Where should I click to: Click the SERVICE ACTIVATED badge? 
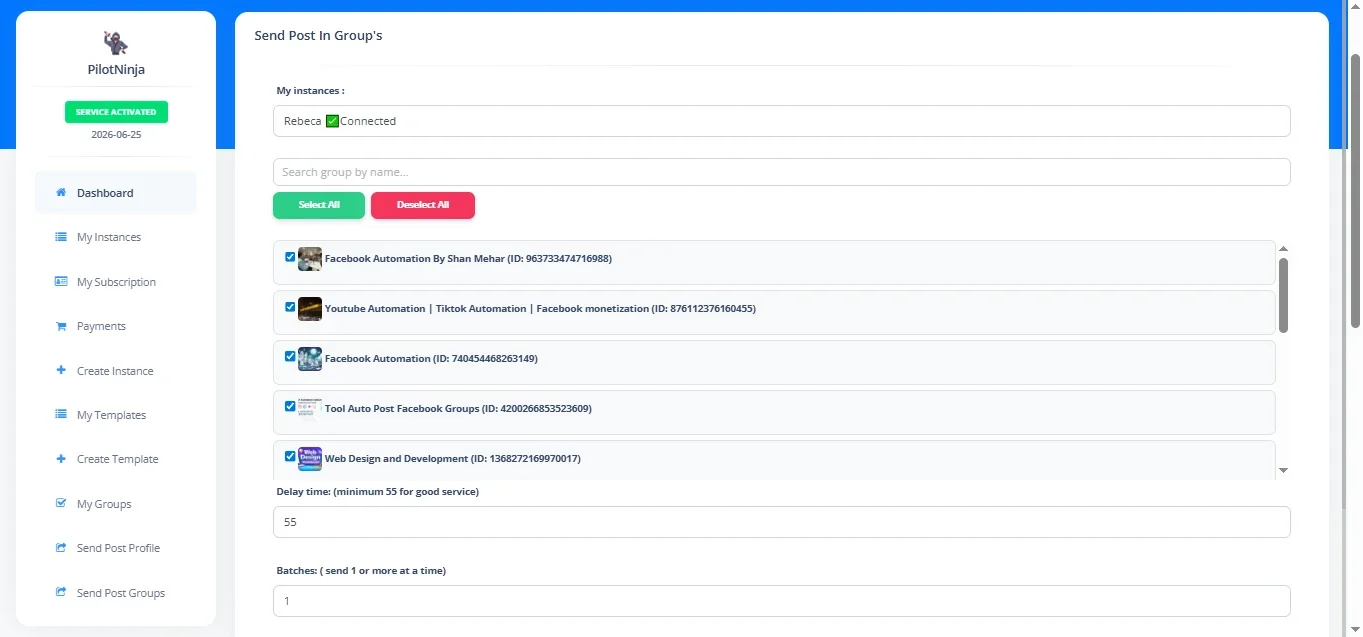coord(116,112)
